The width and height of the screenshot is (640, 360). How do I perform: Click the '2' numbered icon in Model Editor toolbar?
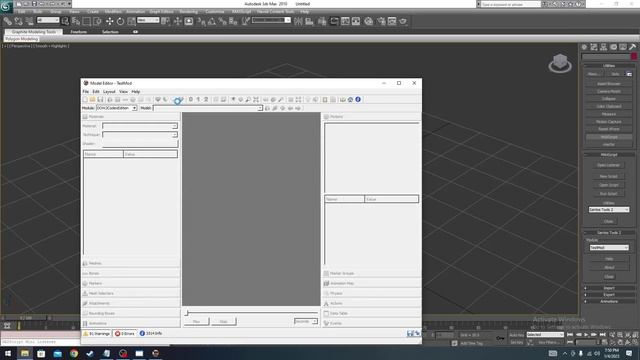(206, 100)
